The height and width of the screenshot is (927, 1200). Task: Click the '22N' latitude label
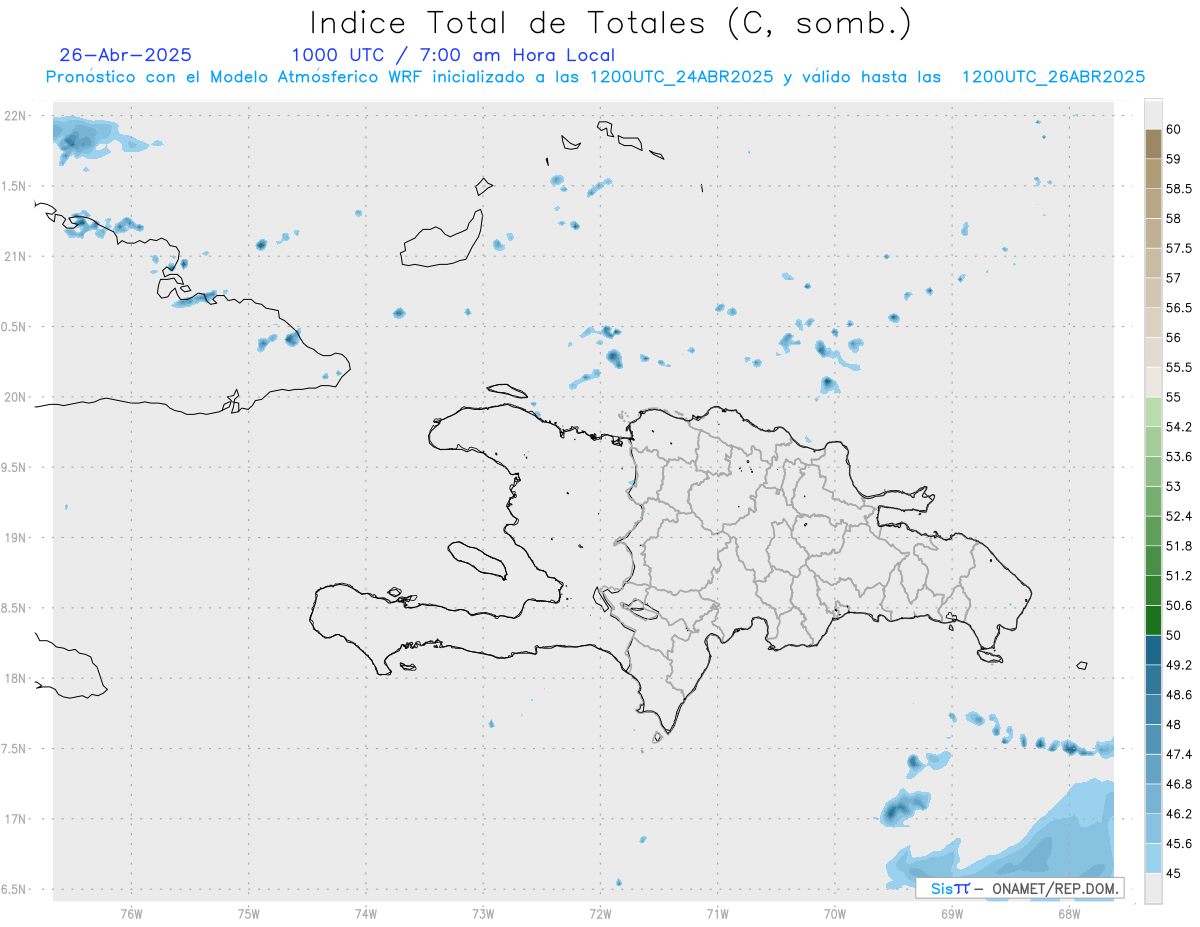17,116
